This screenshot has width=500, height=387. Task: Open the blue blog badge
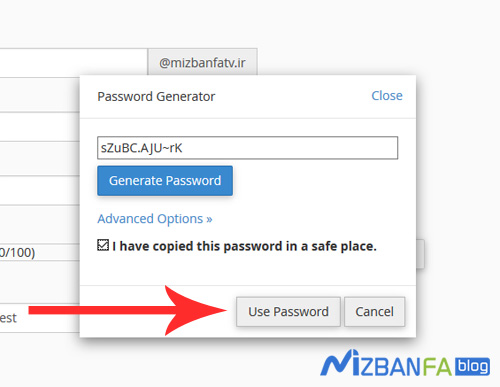click(x=472, y=366)
